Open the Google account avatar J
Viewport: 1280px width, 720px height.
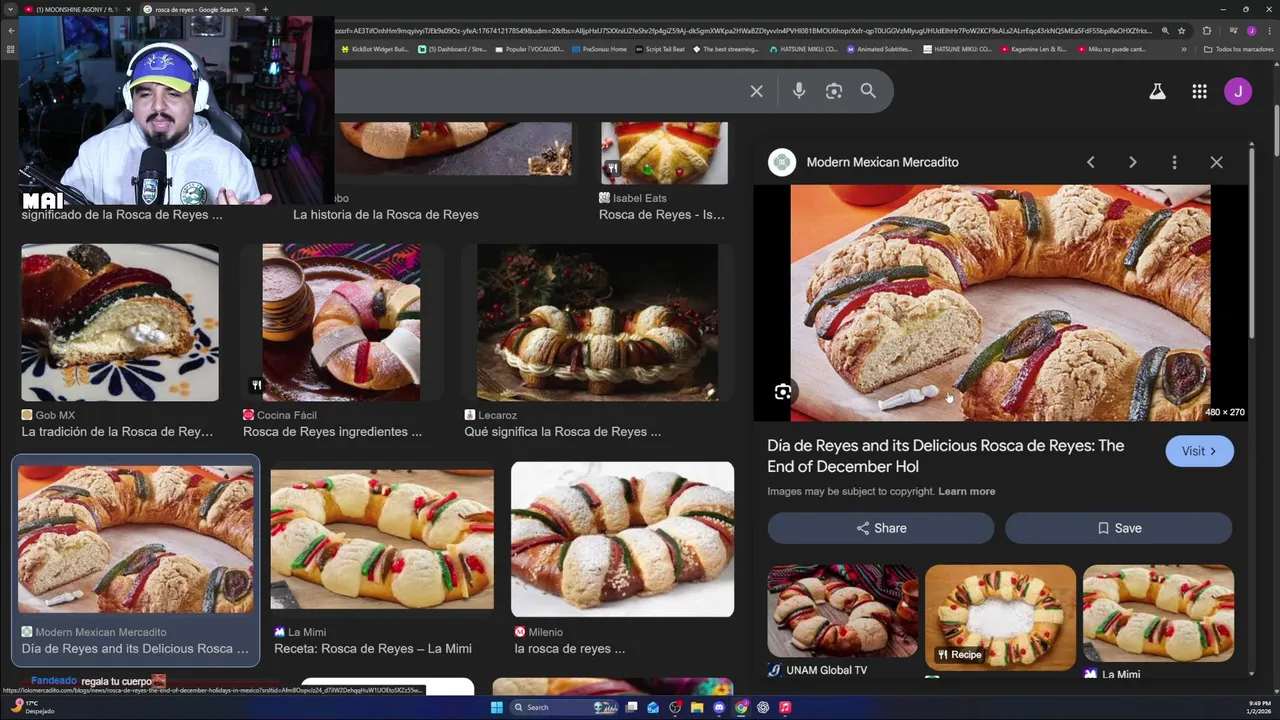point(1238,91)
